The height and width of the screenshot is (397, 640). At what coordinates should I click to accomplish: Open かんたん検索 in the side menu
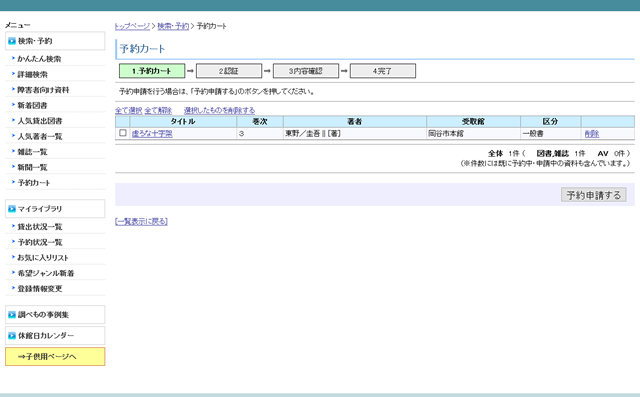coord(39,59)
